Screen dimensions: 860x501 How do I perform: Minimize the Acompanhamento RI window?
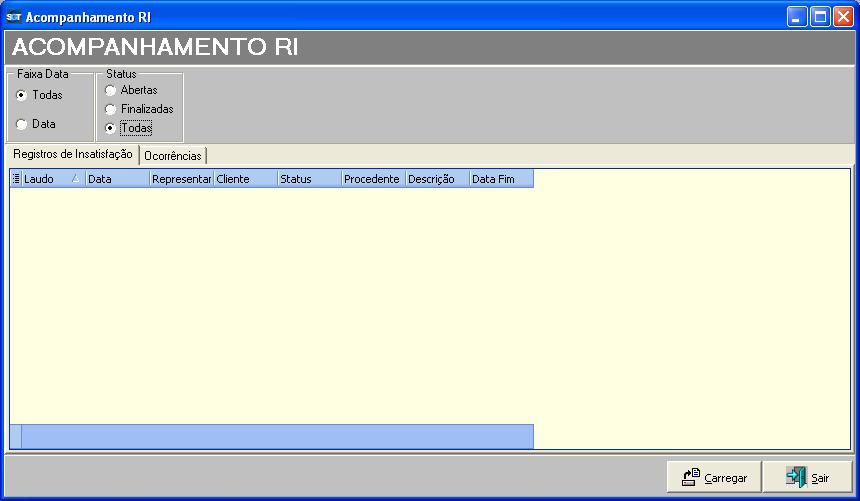tap(796, 17)
